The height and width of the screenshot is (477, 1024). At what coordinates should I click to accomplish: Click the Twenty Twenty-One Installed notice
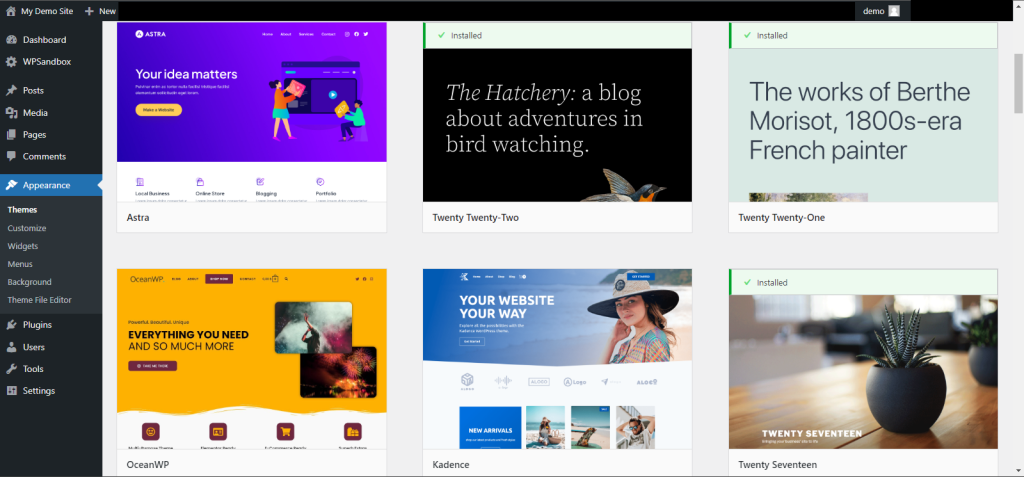(863, 35)
